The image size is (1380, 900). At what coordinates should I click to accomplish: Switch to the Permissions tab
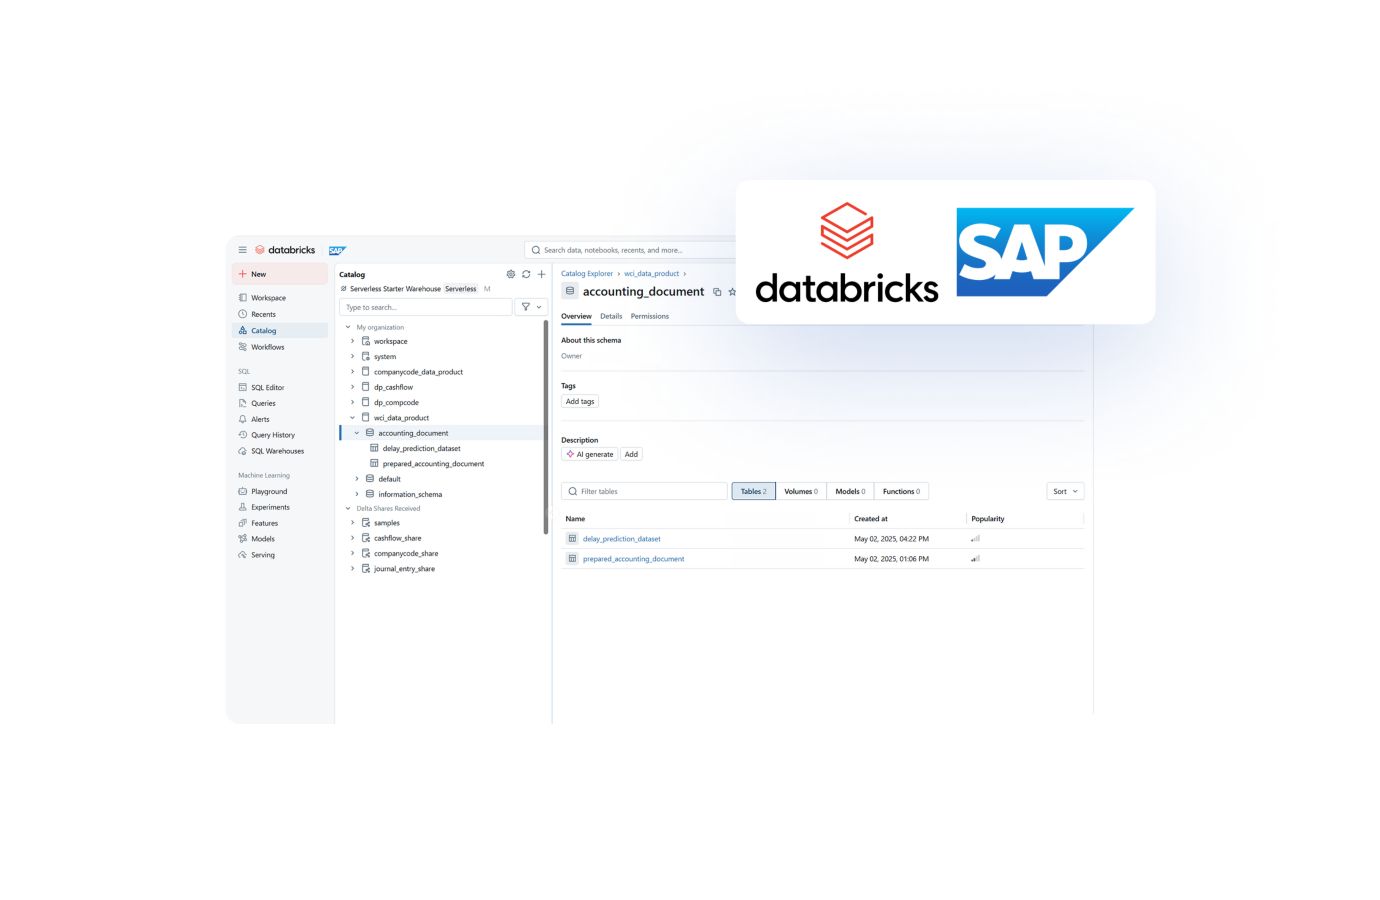pos(649,316)
